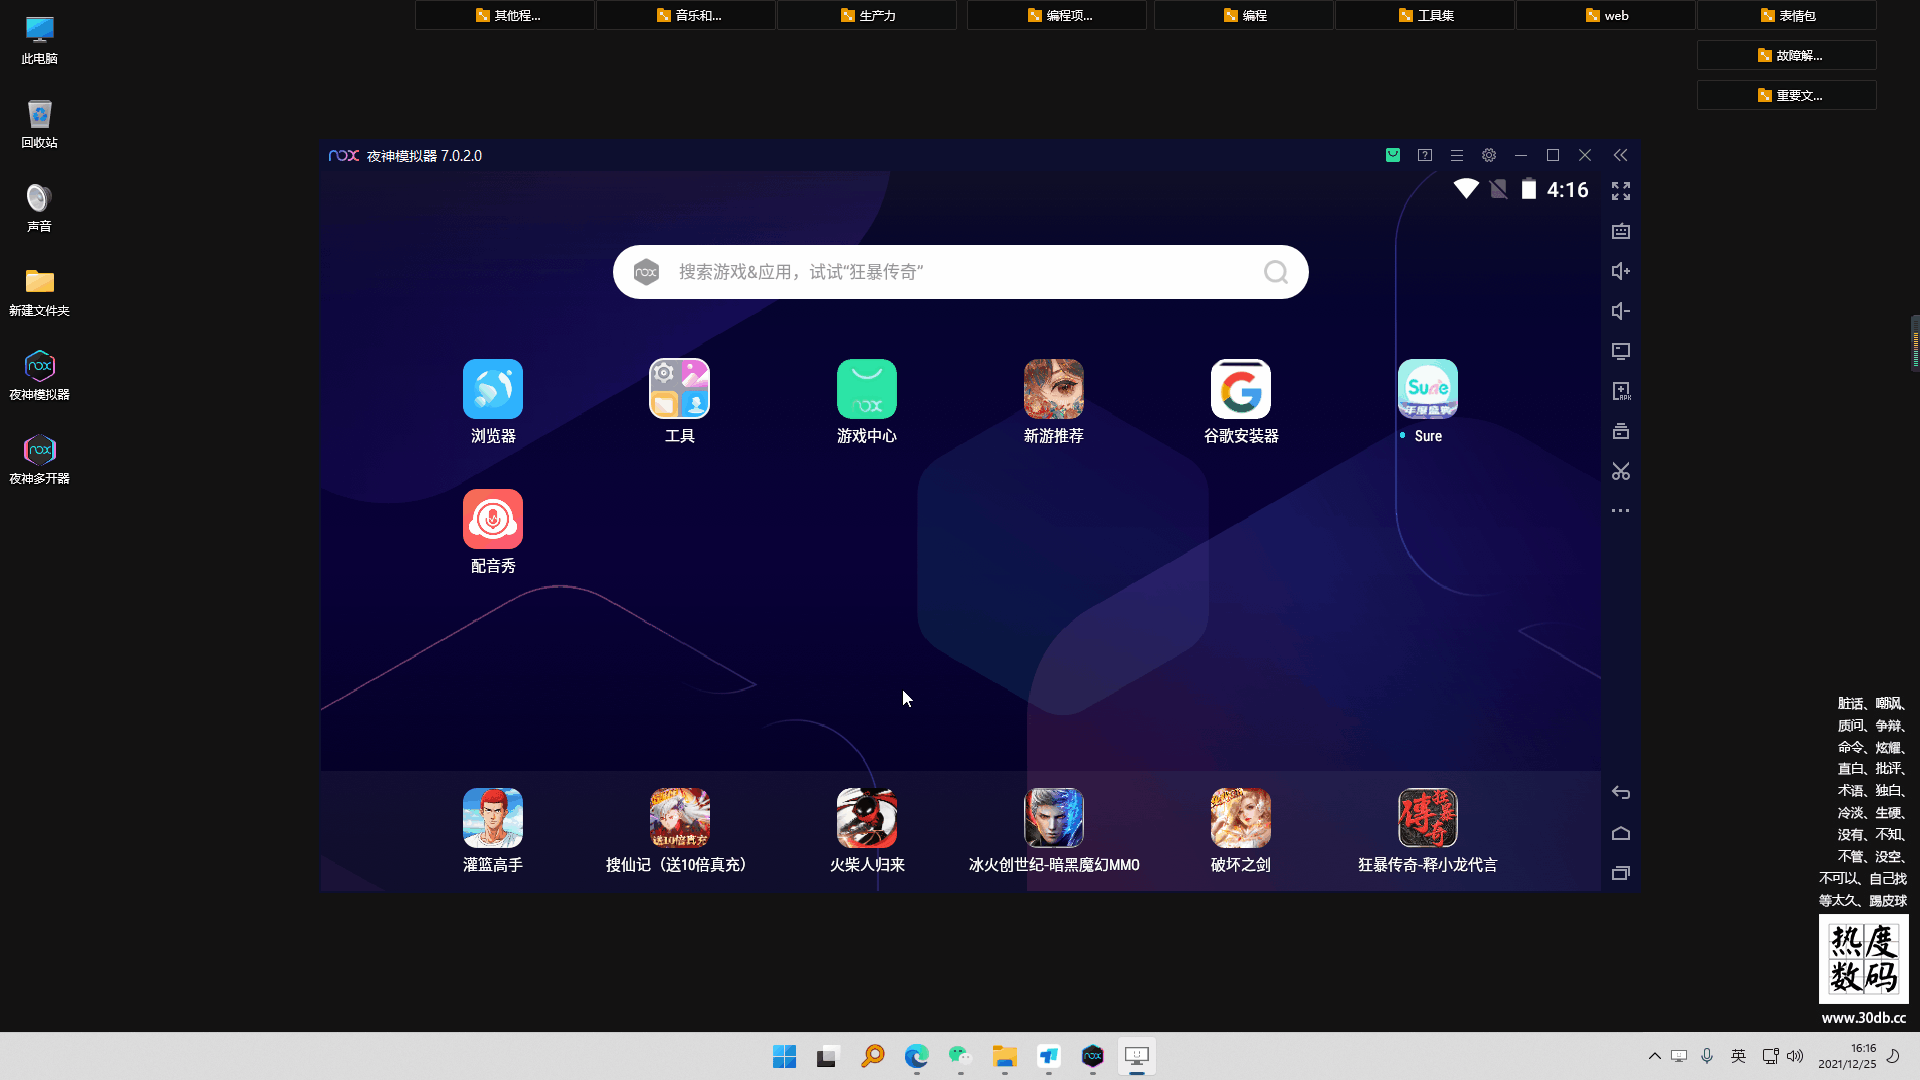Open WeChat from taskbar
The height and width of the screenshot is (1080, 1920).
click(x=960, y=1056)
